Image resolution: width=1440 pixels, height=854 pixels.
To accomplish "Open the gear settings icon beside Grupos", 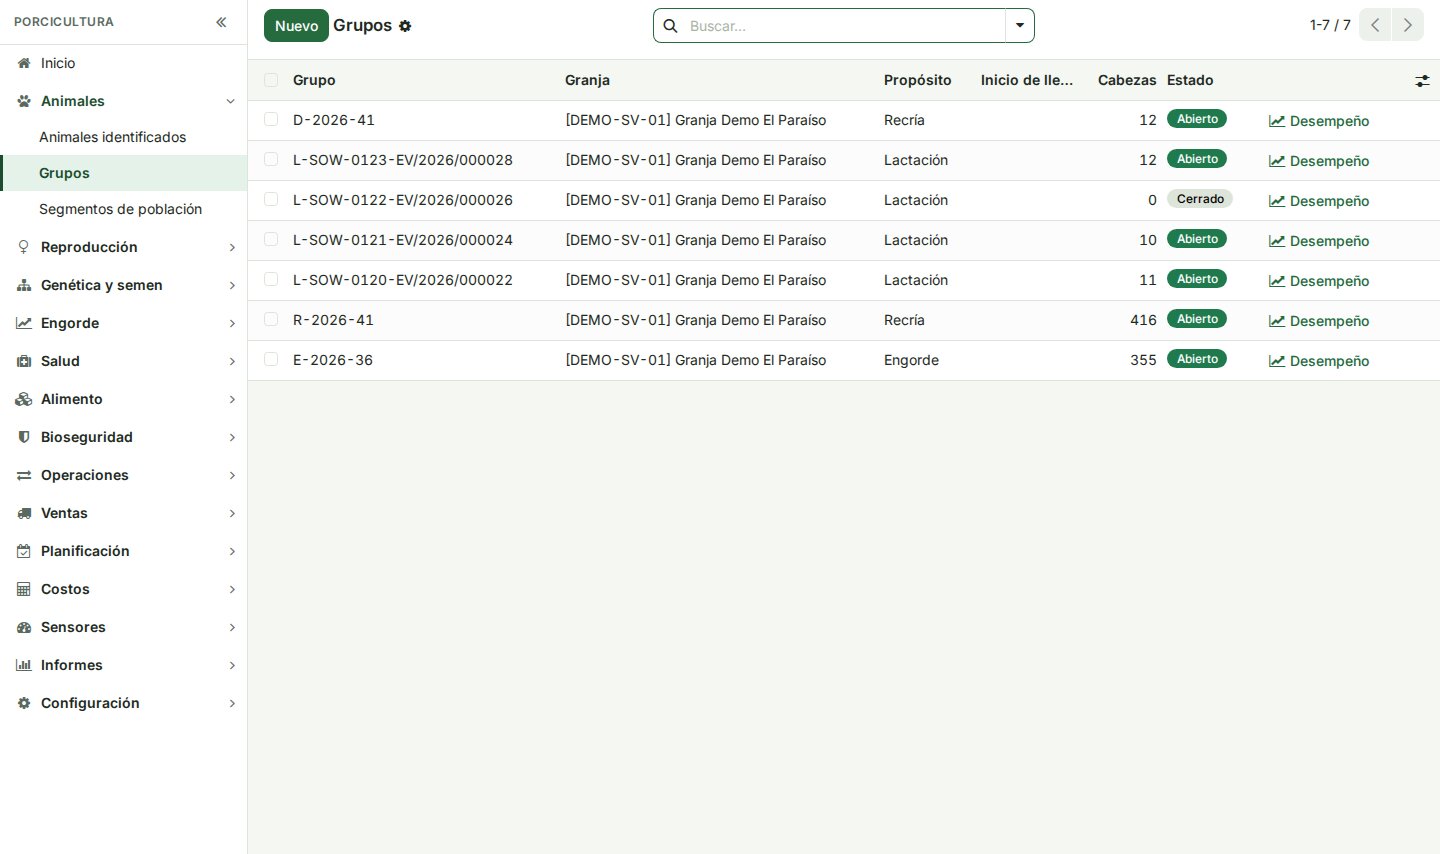I will coord(405,26).
